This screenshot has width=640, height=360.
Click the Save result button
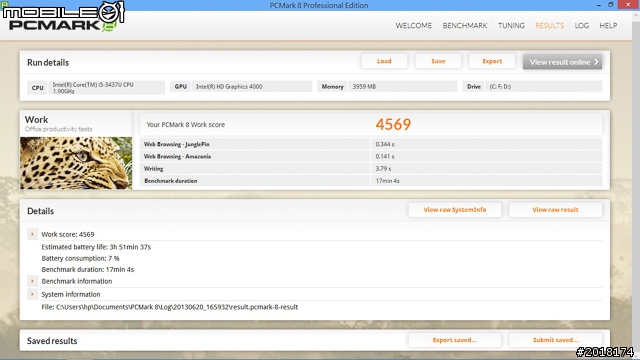438,61
